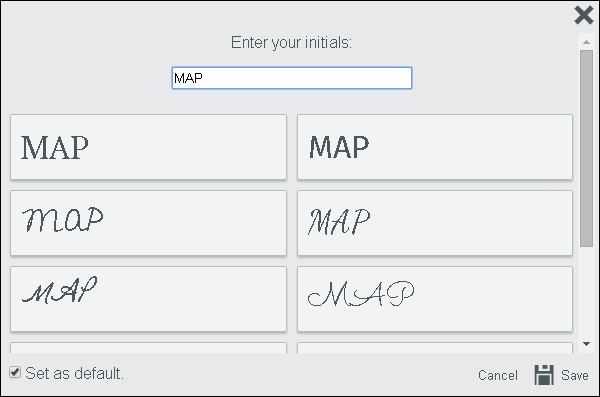600x397 pixels.
Task: Cancel the initials dialog
Action: 497,375
